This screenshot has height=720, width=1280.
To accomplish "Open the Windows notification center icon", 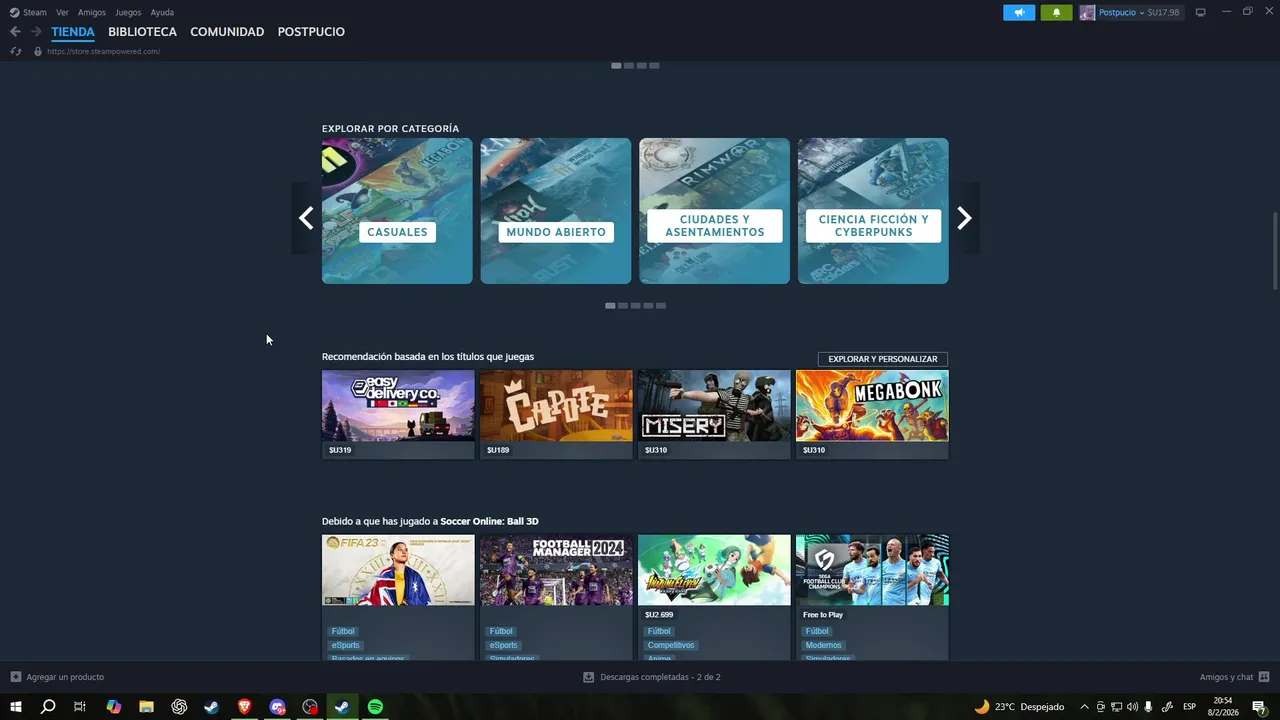I will pyautogui.click(x=1259, y=707).
